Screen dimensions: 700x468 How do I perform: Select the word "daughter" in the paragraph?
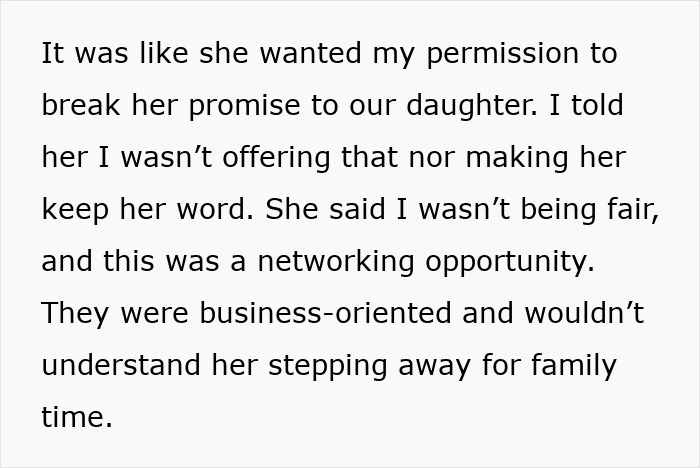pos(472,105)
